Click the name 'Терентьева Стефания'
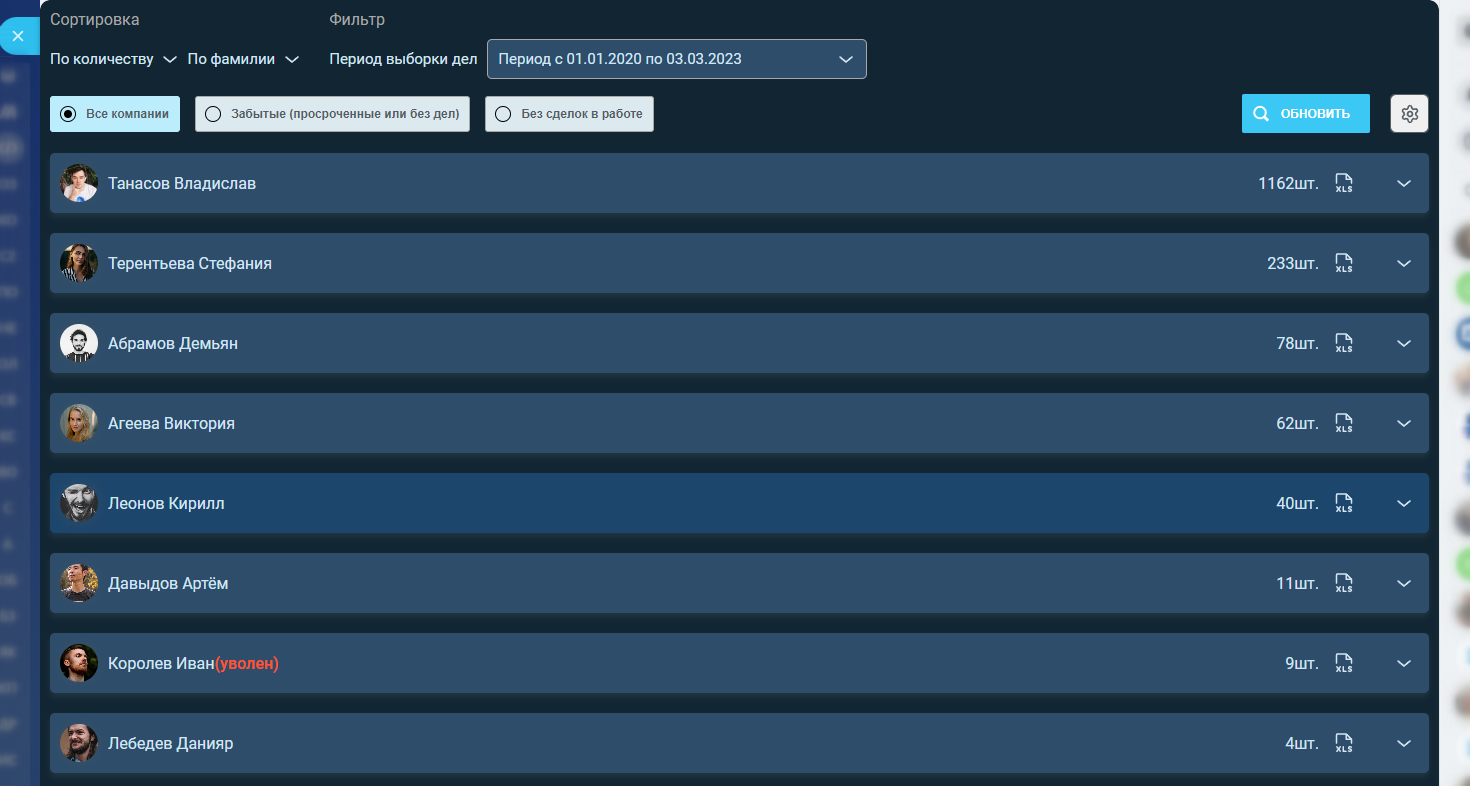 point(190,263)
